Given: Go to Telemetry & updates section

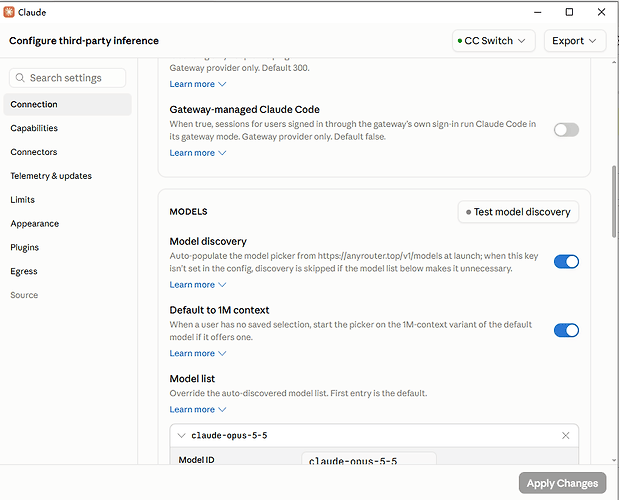Looking at the screenshot, I should click(51, 176).
